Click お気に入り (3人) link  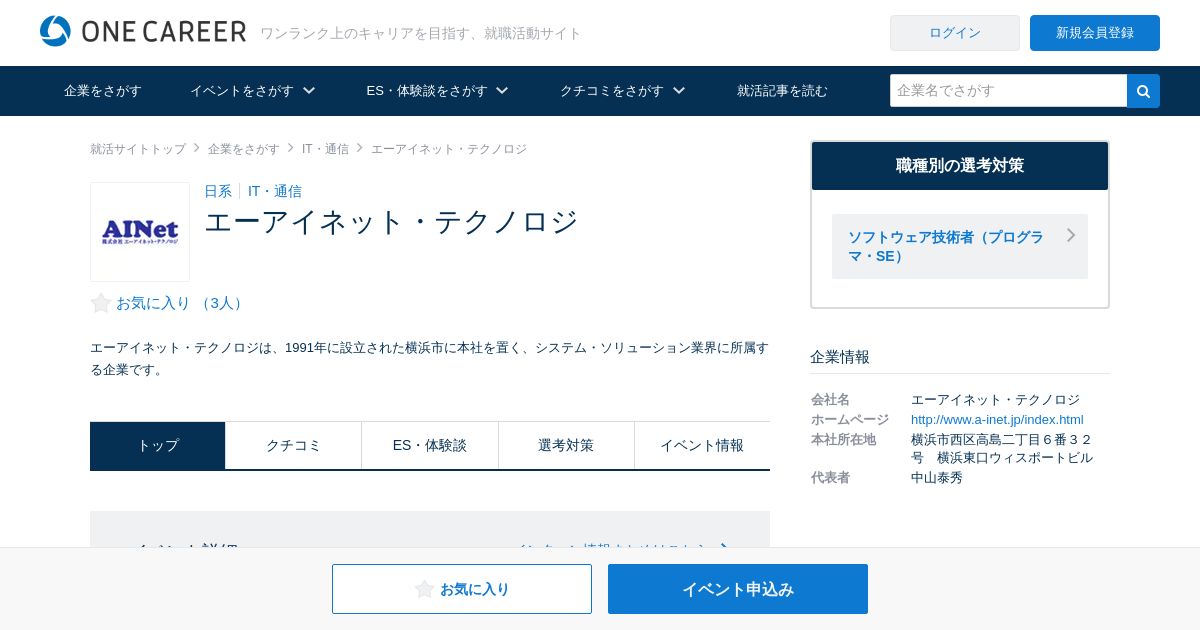[182, 303]
